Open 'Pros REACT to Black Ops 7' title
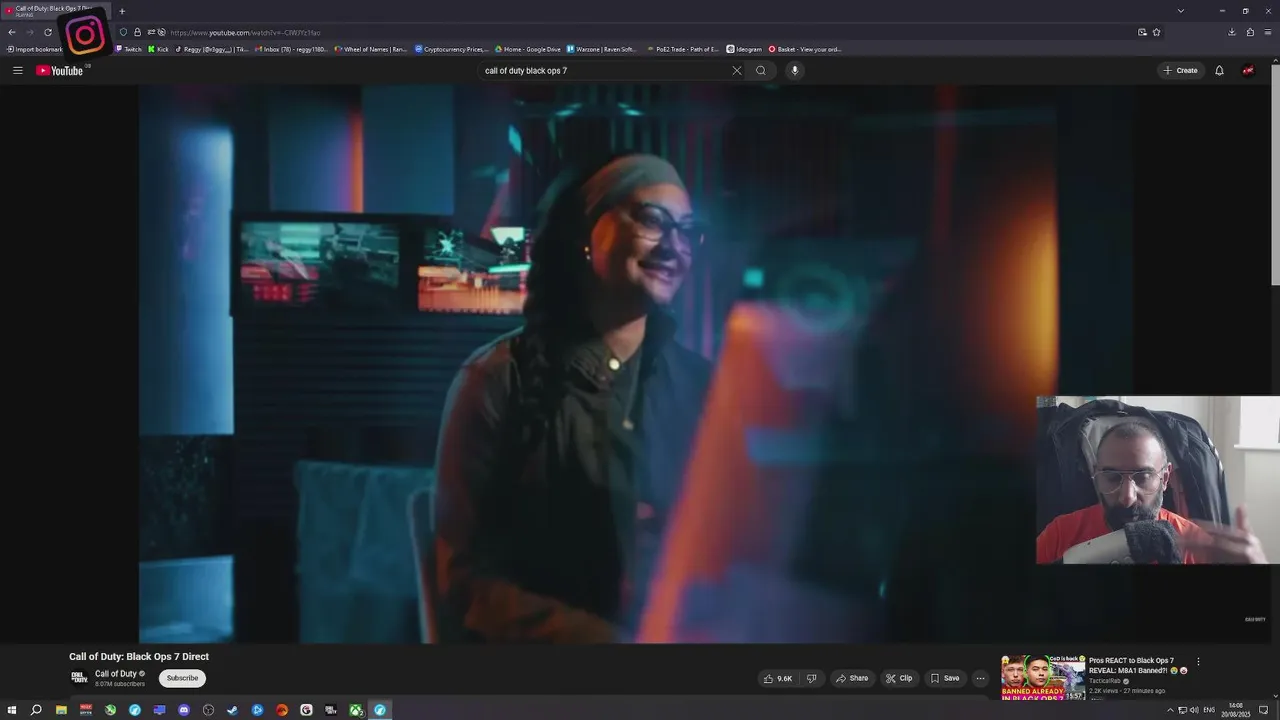1280x720 pixels. [1137, 665]
